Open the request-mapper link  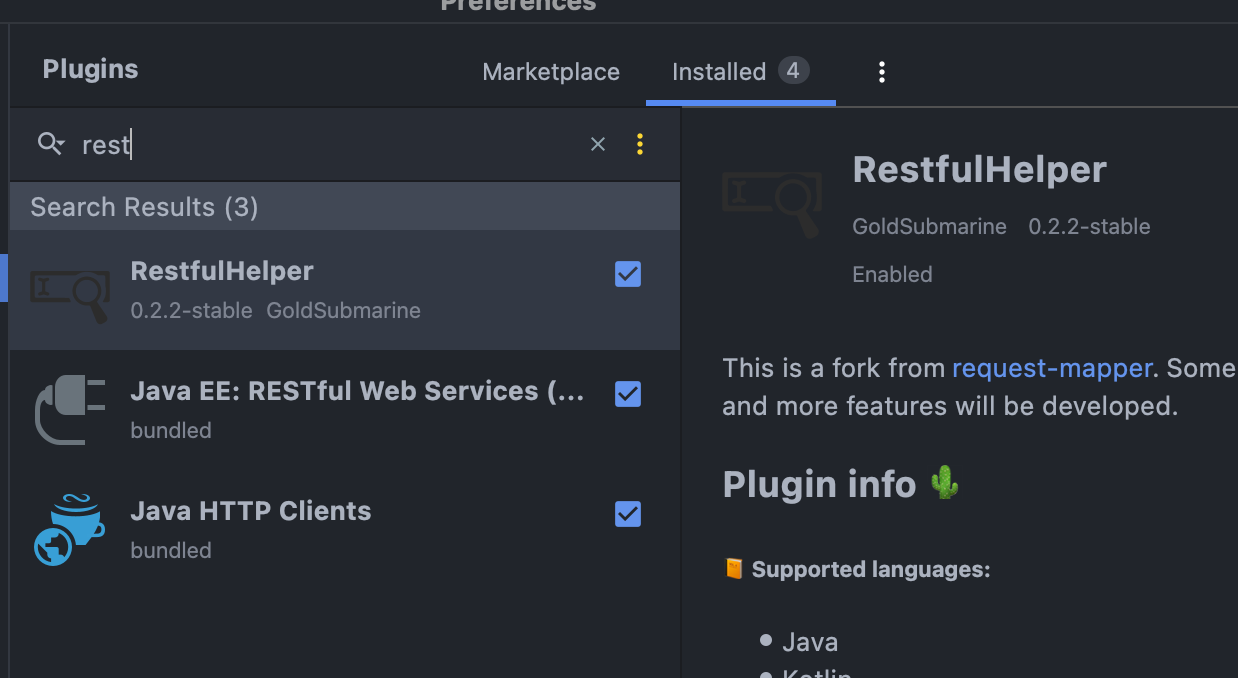coord(1052,367)
